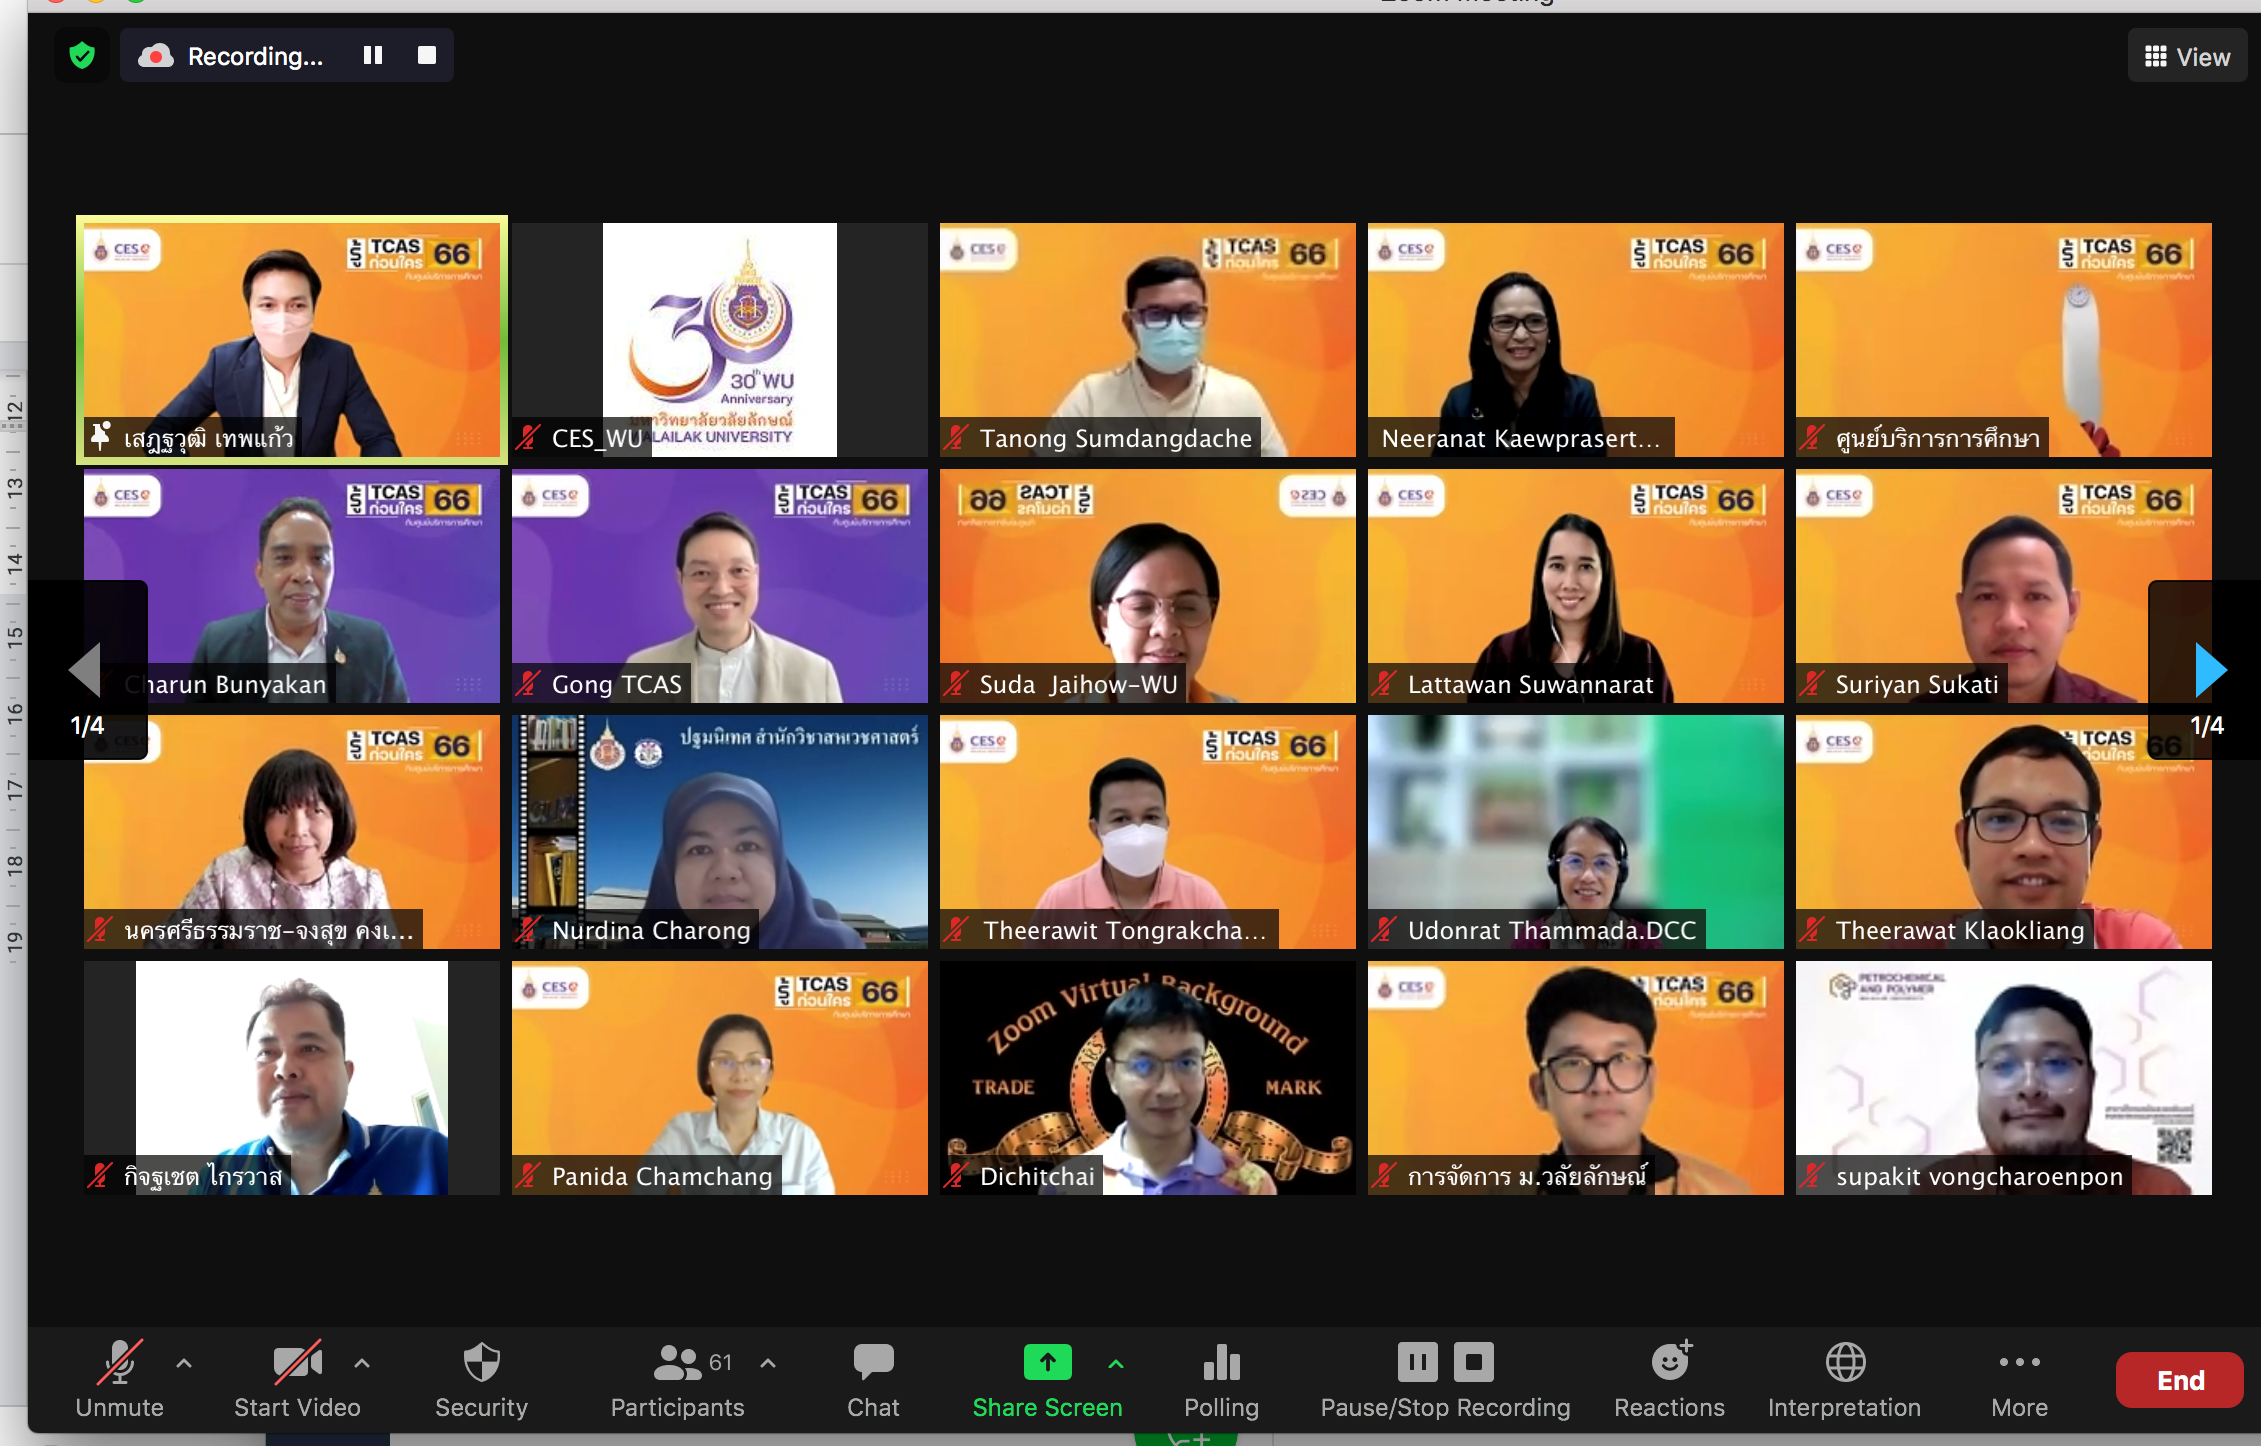Expand share options arrow beside Share Screen
The height and width of the screenshot is (1446, 2261).
tap(1116, 1363)
